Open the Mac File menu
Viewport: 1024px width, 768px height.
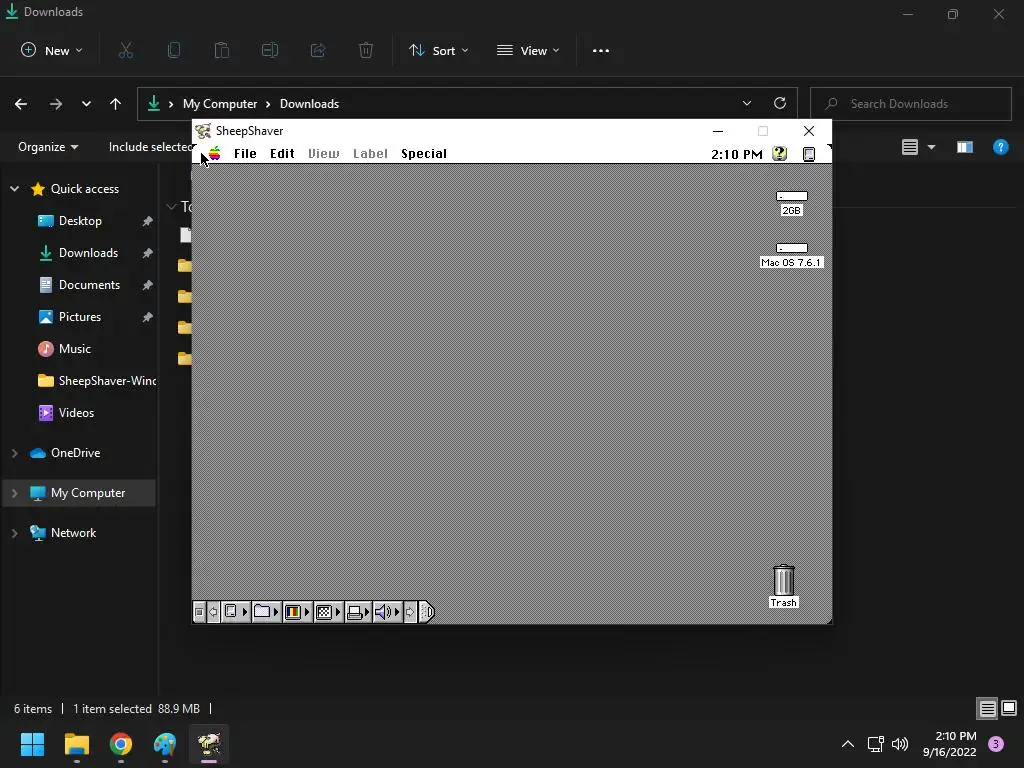pyautogui.click(x=245, y=153)
